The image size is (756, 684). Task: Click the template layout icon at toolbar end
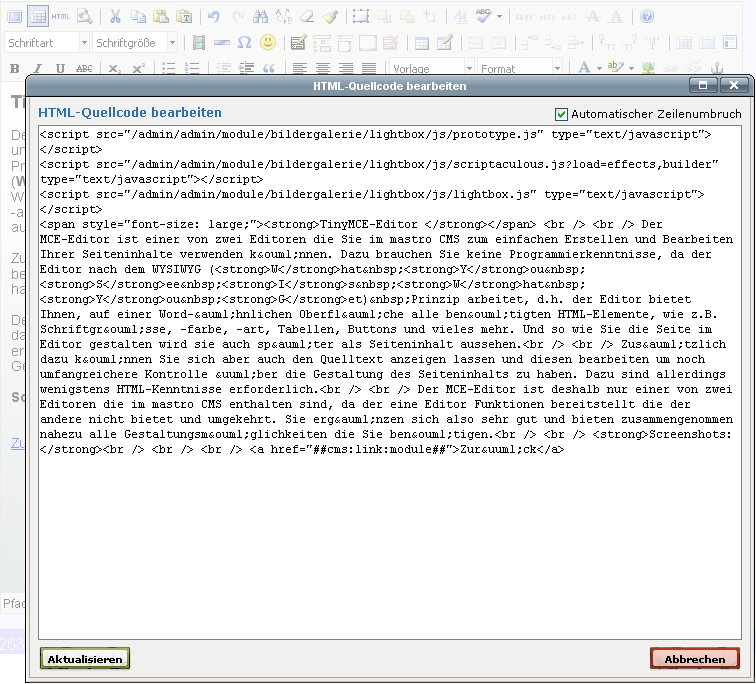coord(730,43)
